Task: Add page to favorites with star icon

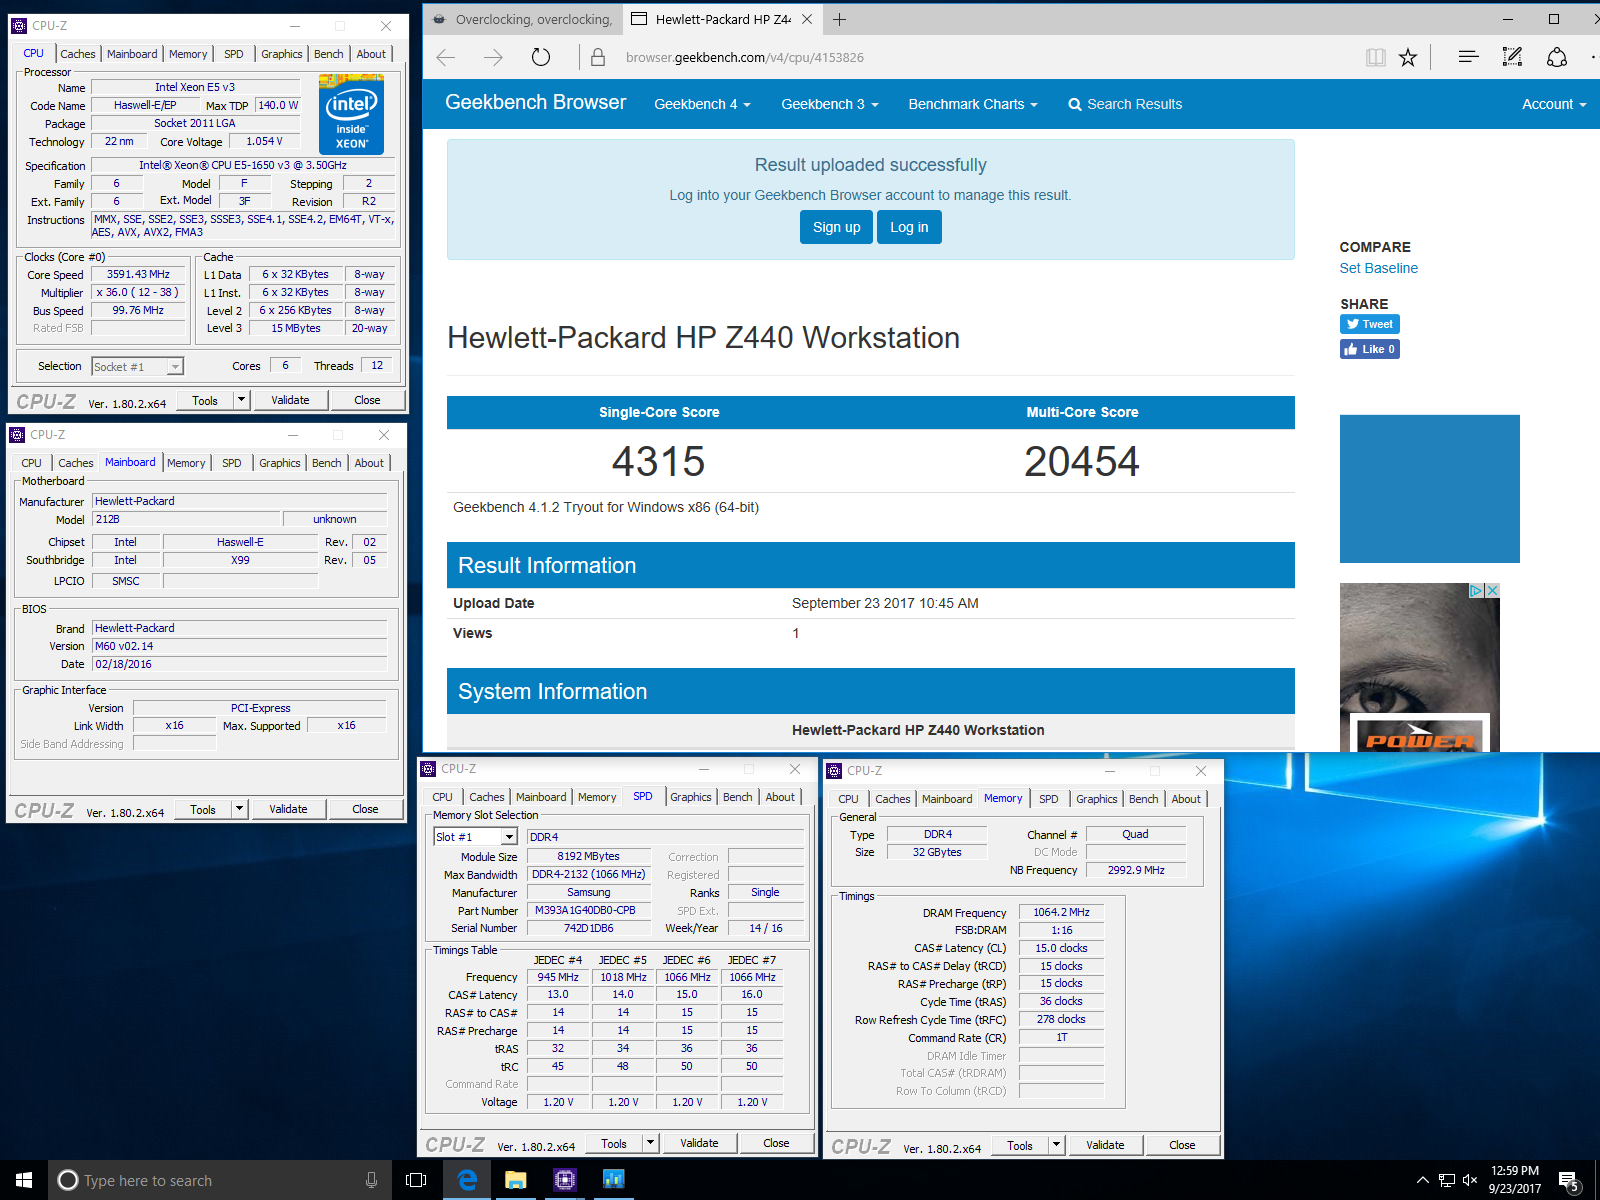Action: click(1408, 57)
